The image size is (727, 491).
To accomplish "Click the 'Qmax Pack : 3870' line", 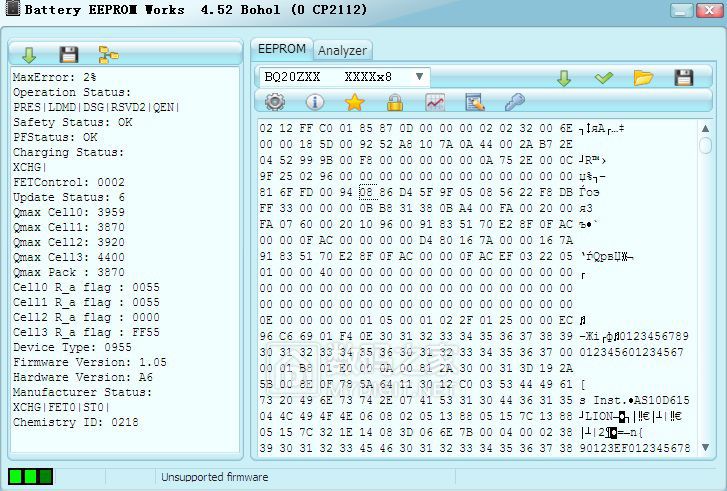I will click(x=69, y=272).
